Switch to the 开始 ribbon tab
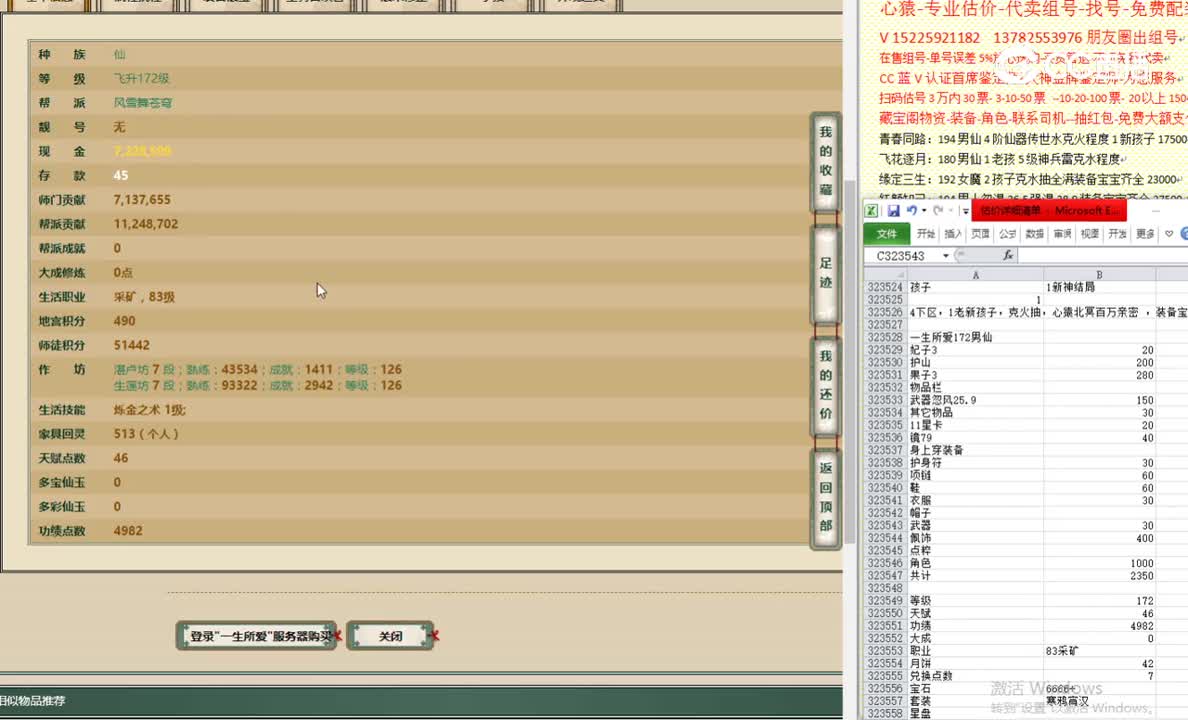 (925, 233)
